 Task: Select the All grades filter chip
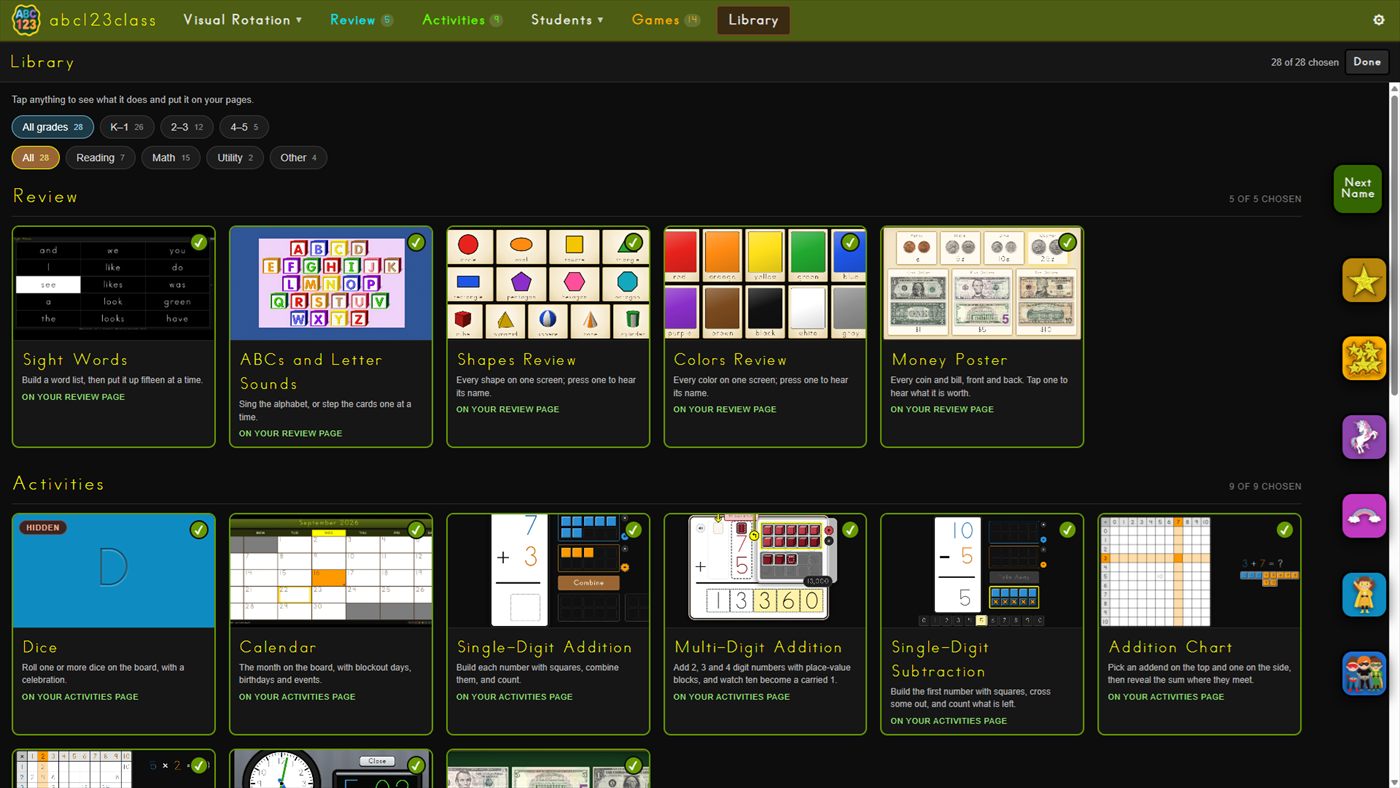pyautogui.click(x=53, y=127)
